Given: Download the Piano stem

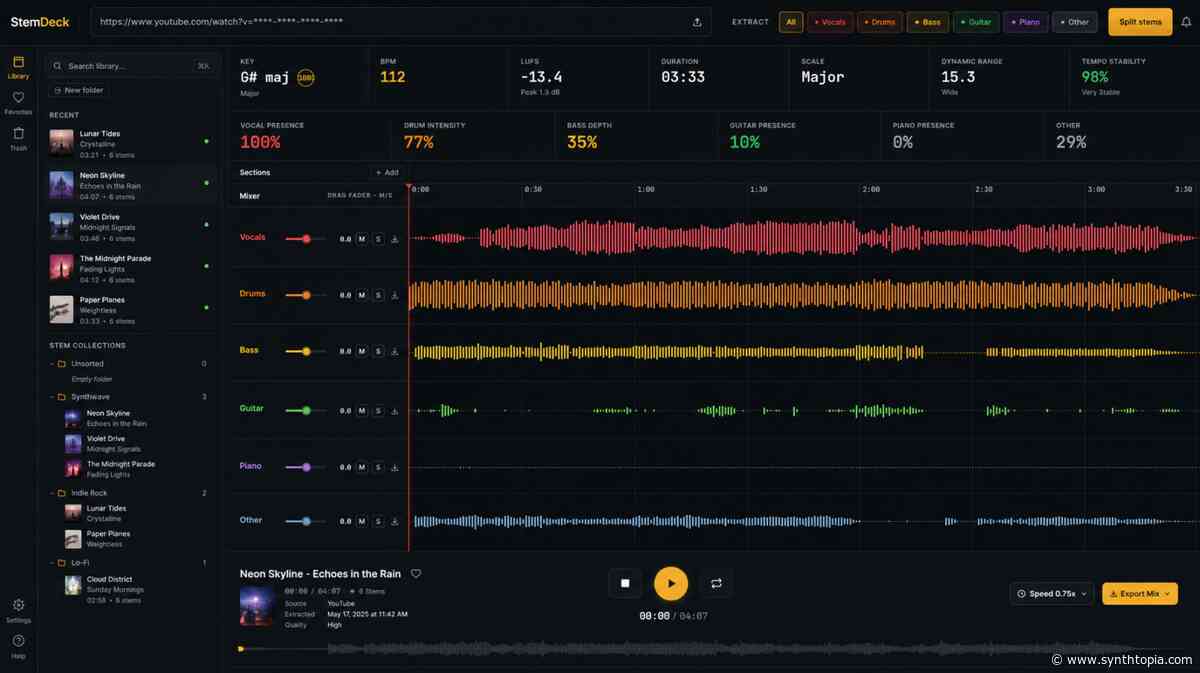Looking at the screenshot, I should (394, 467).
